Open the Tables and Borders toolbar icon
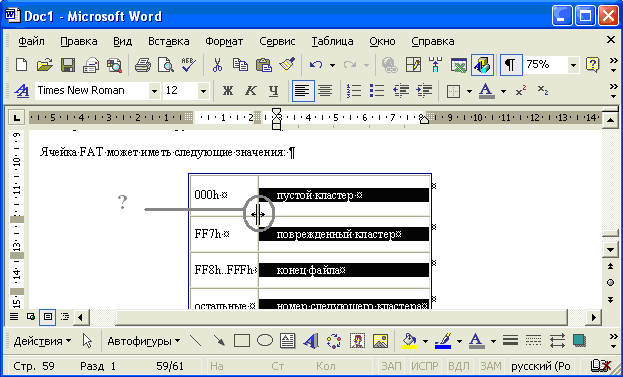The width and height of the screenshot is (623, 377). click(x=413, y=65)
